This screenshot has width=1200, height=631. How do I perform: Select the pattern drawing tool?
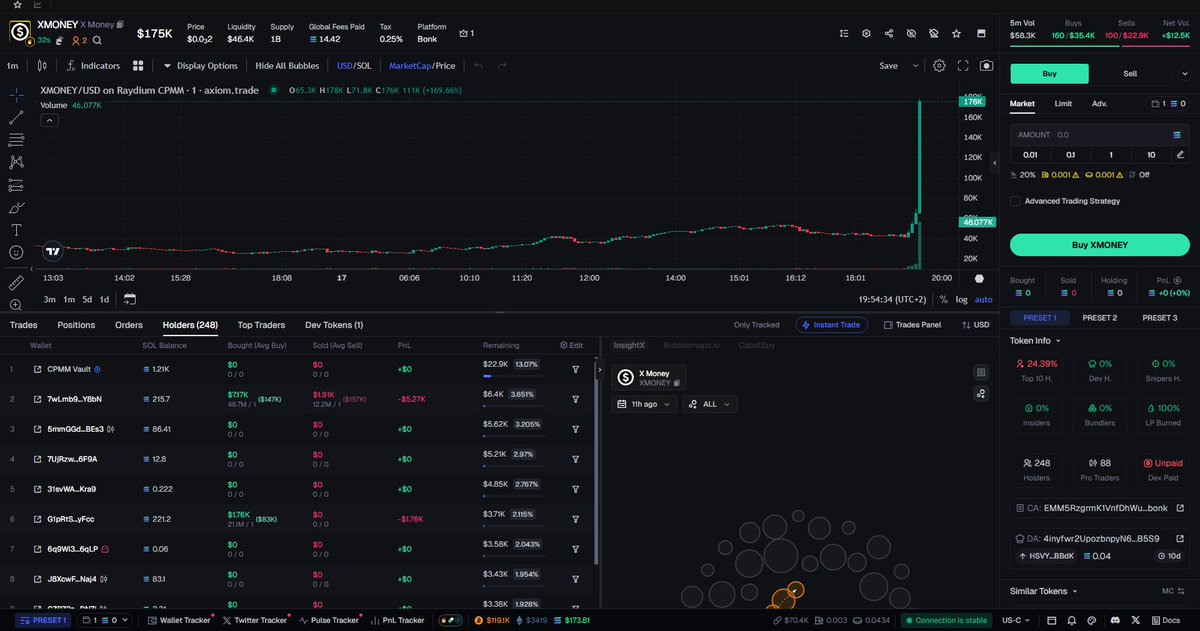coord(17,162)
